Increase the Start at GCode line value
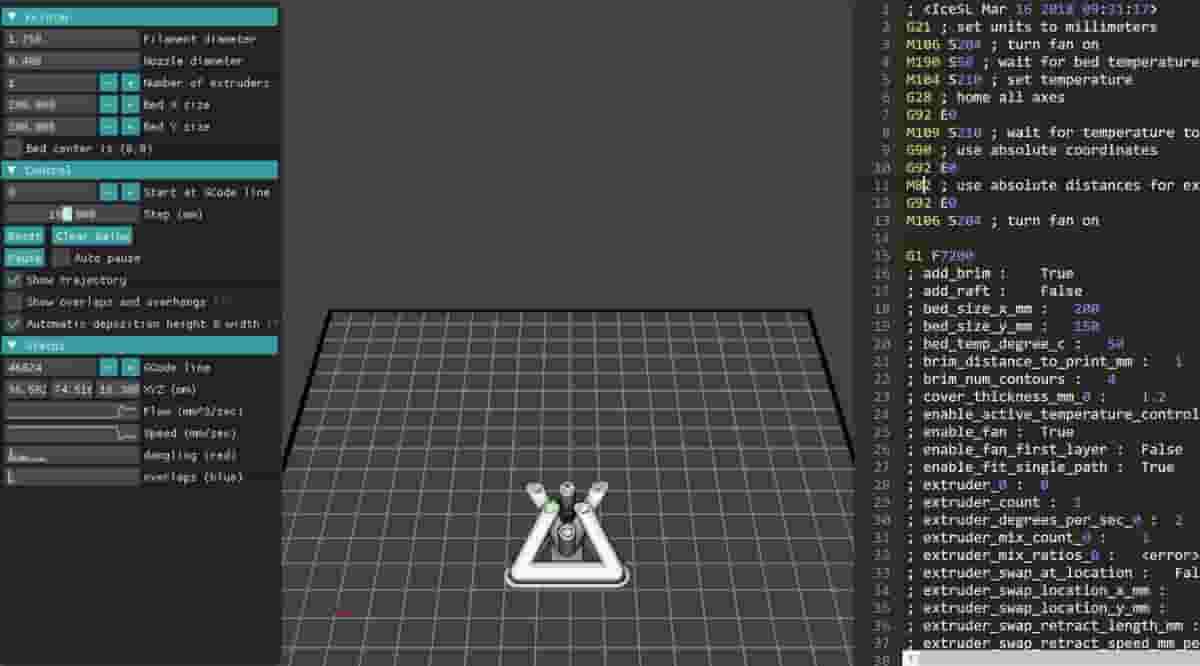This screenshot has height=666, width=1200. [130, 192]
